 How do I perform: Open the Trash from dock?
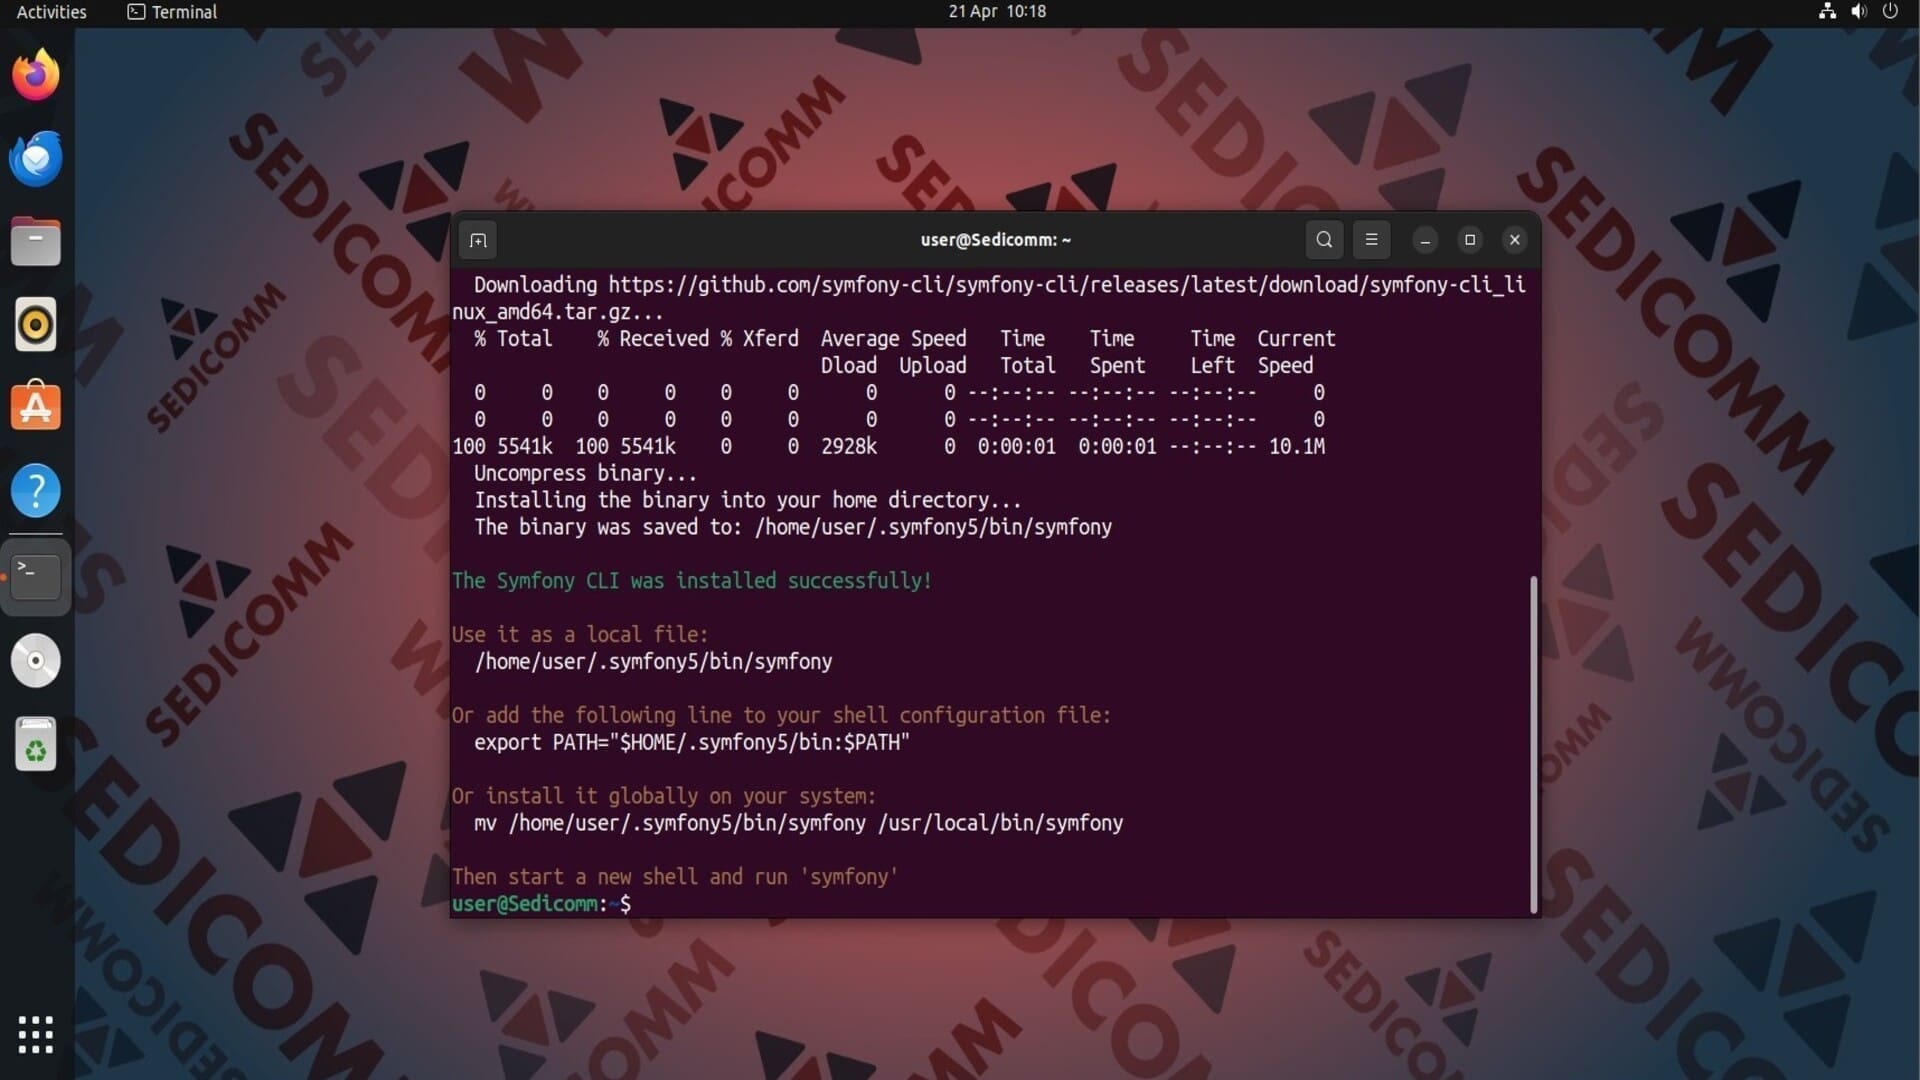(x=36, y=744)
